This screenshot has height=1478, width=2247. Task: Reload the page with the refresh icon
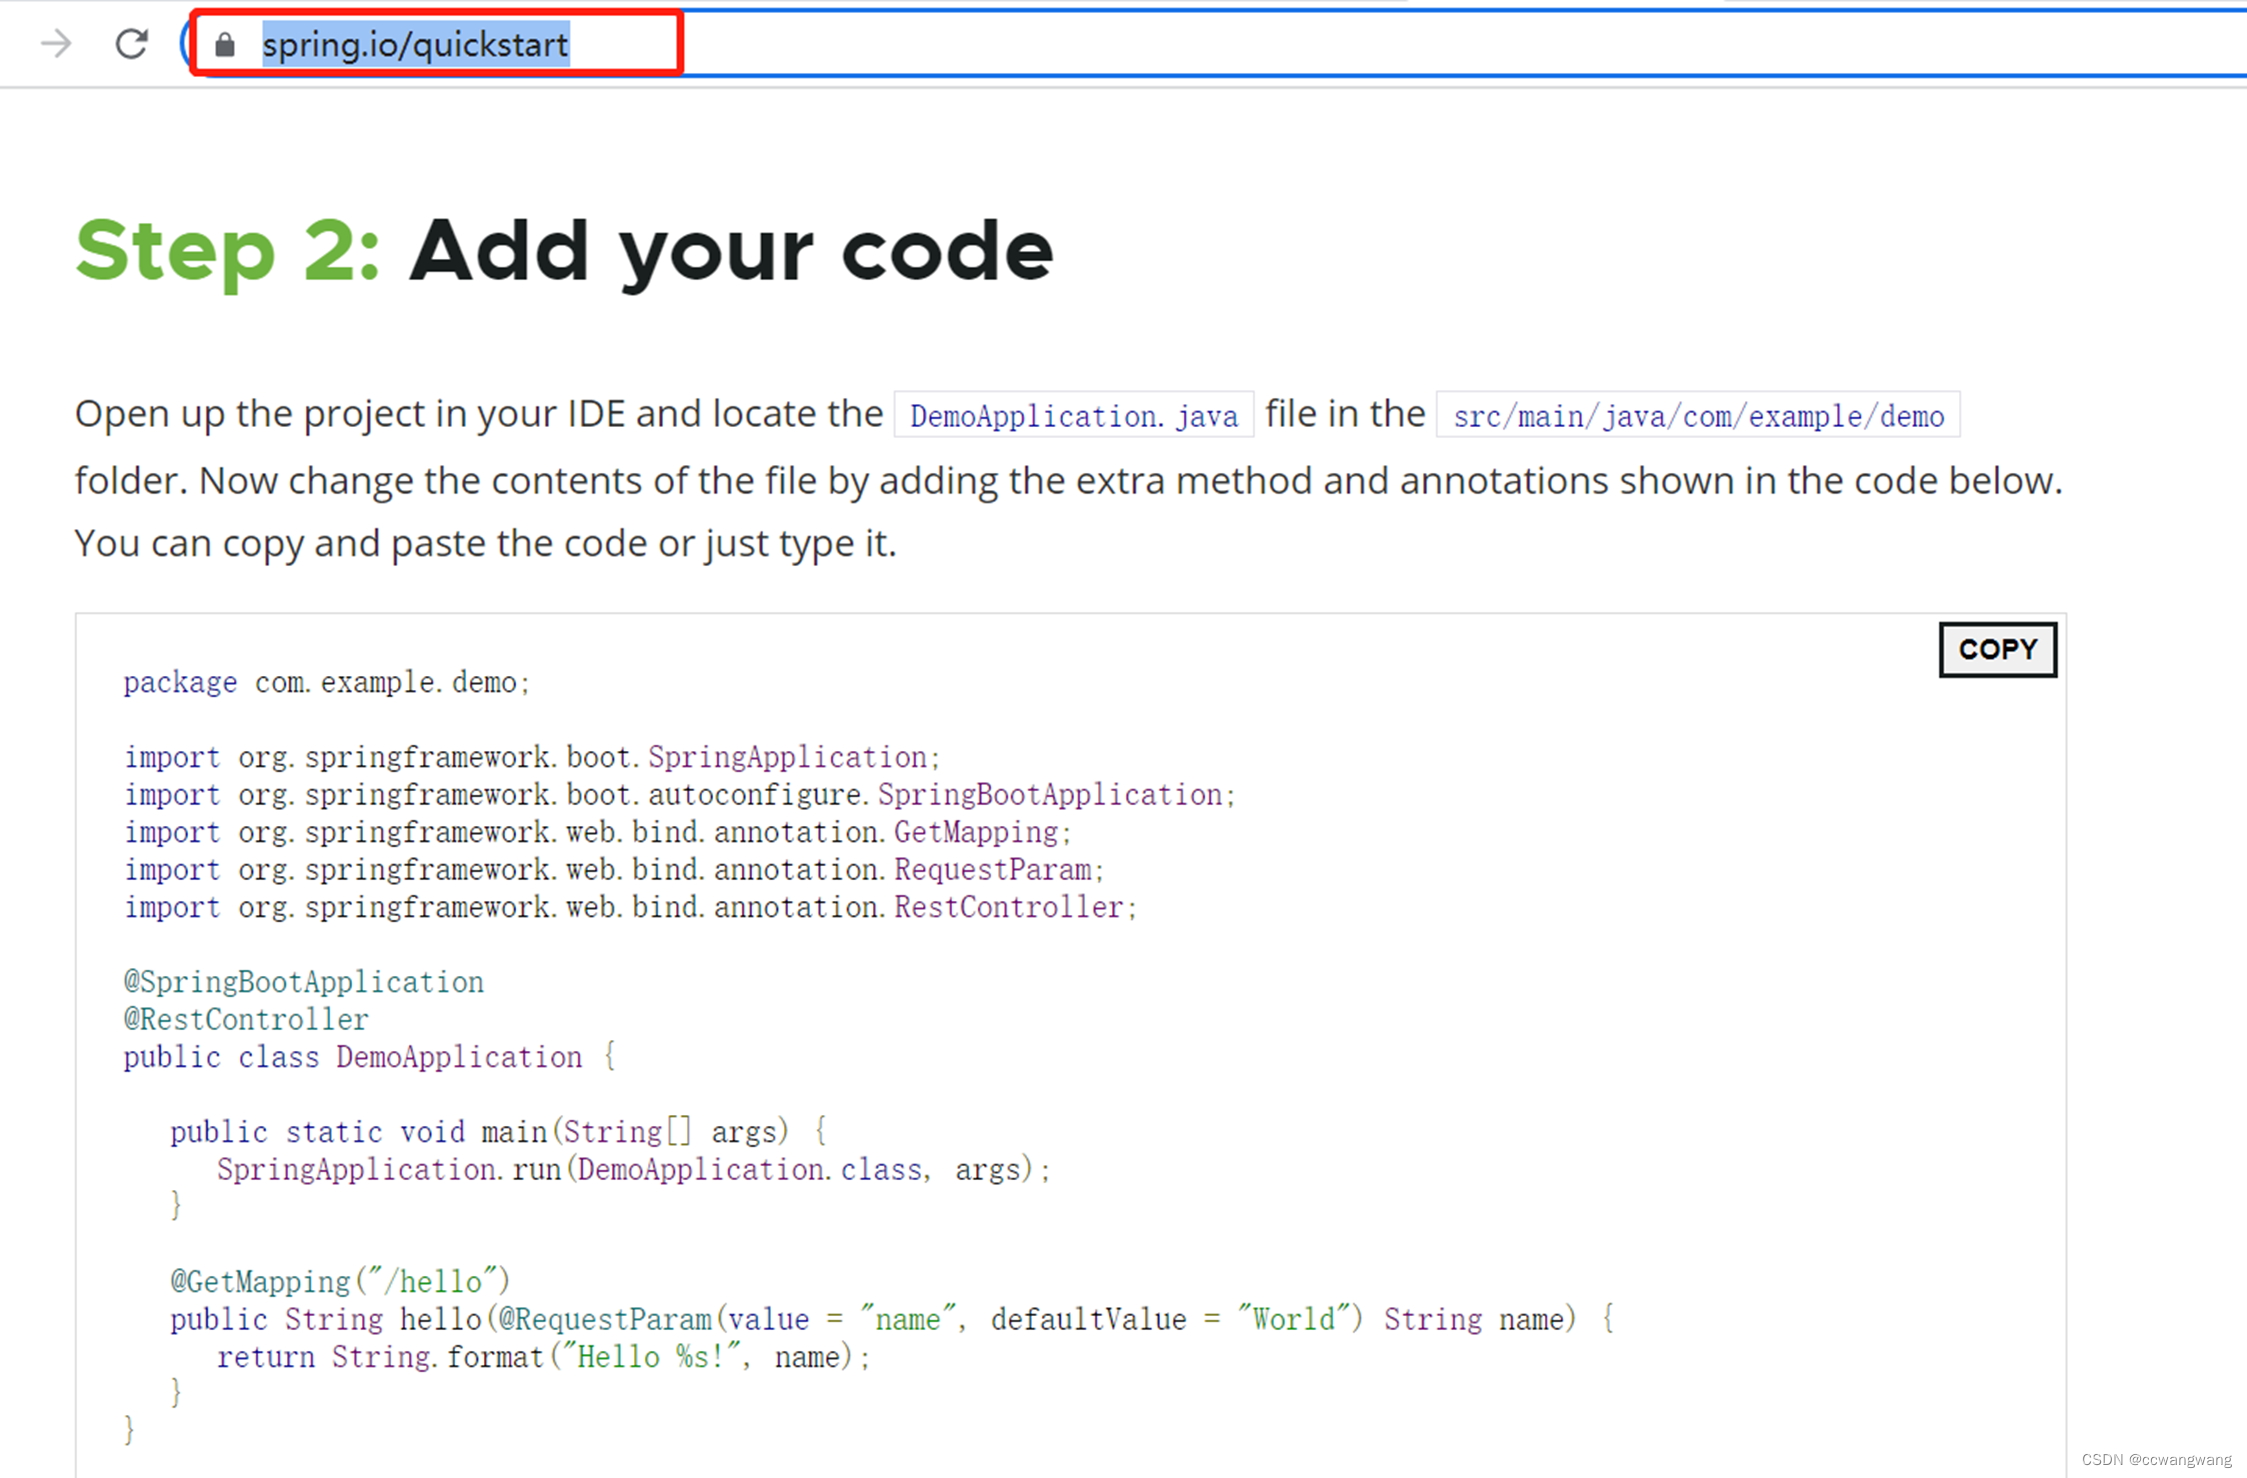point(131,44)
